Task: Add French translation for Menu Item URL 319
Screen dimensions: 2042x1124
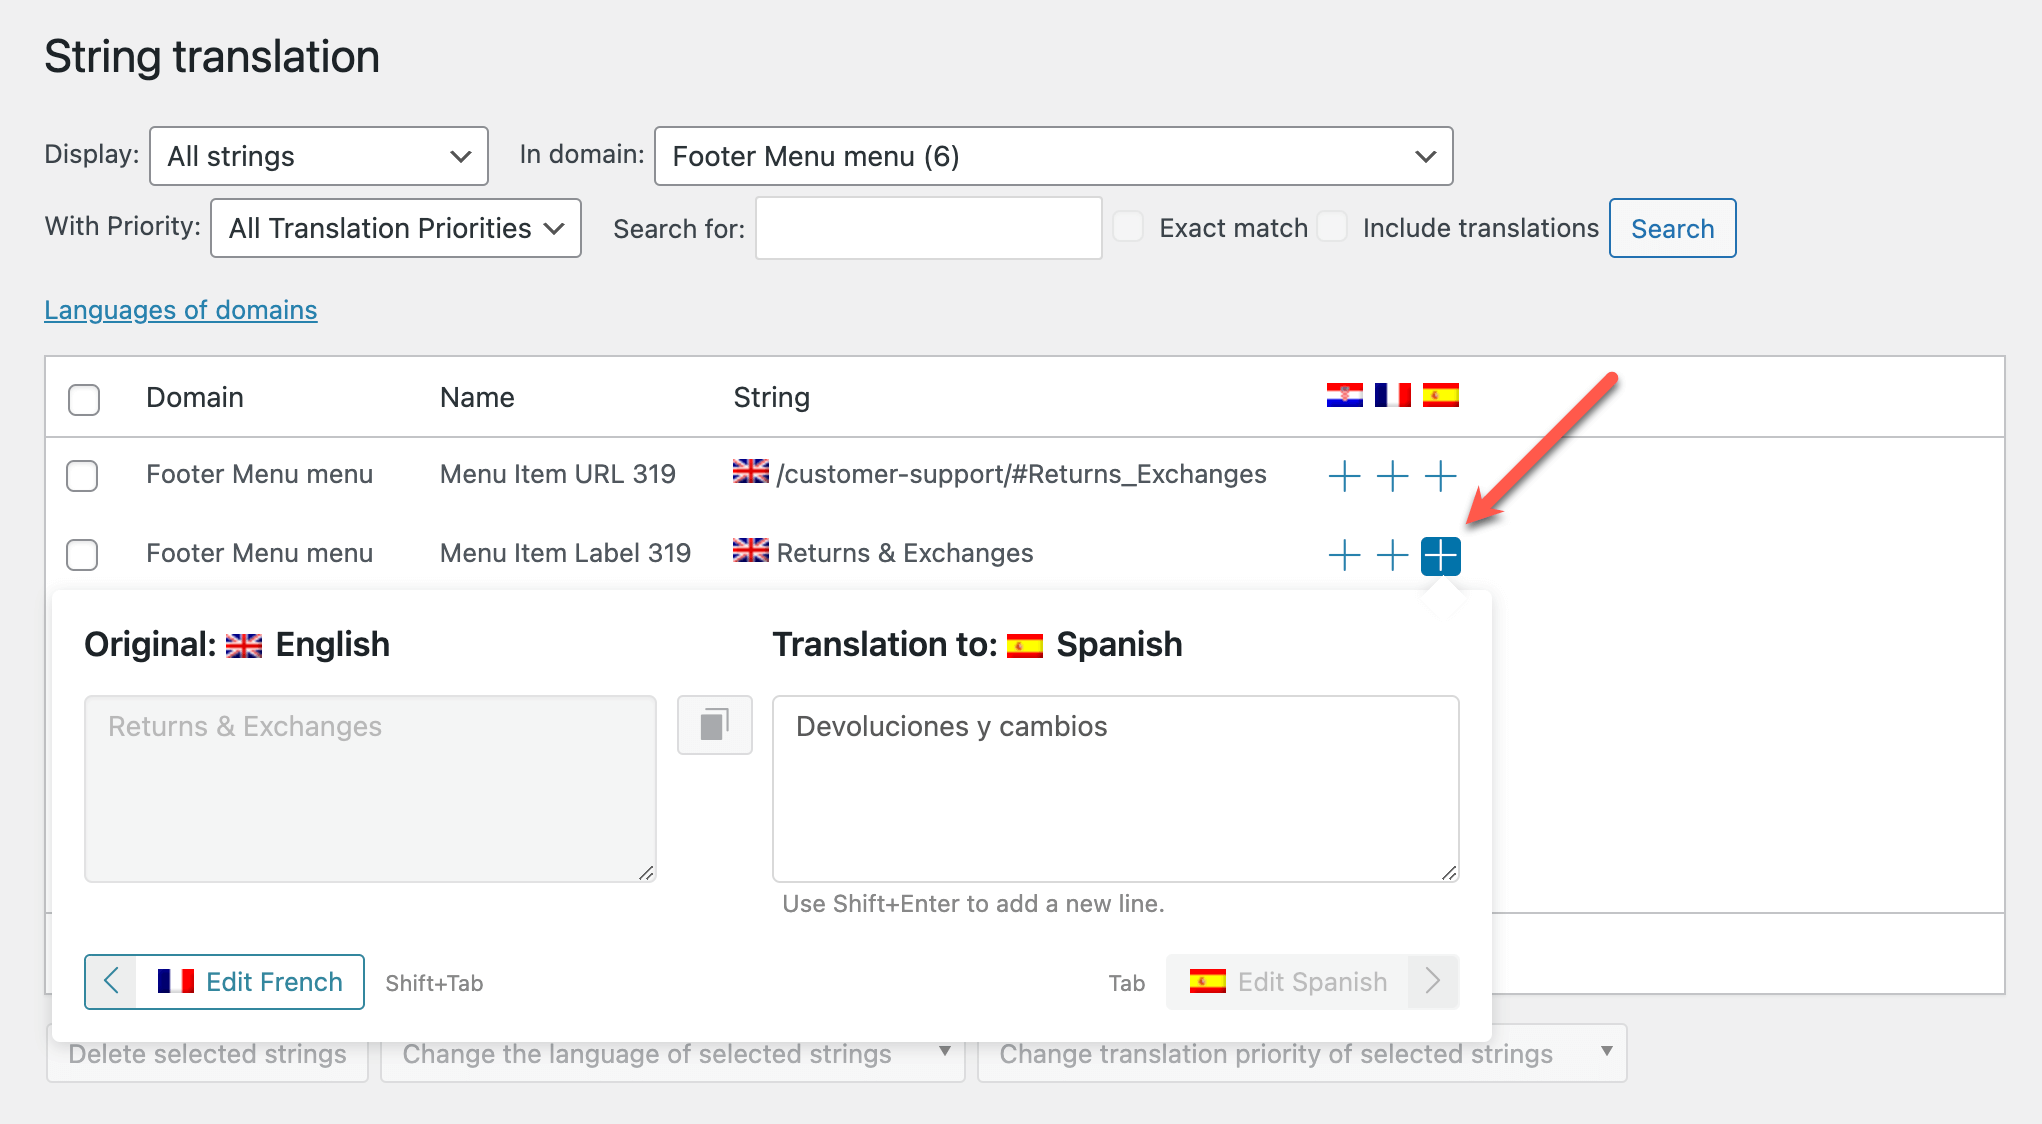Action: (x=1392, y=476)
